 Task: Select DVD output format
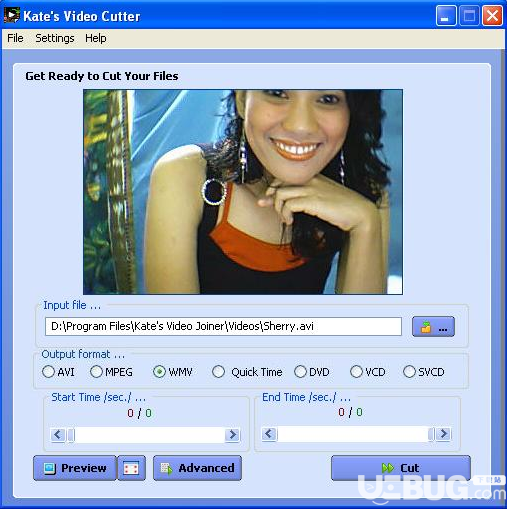coord(312,372)
